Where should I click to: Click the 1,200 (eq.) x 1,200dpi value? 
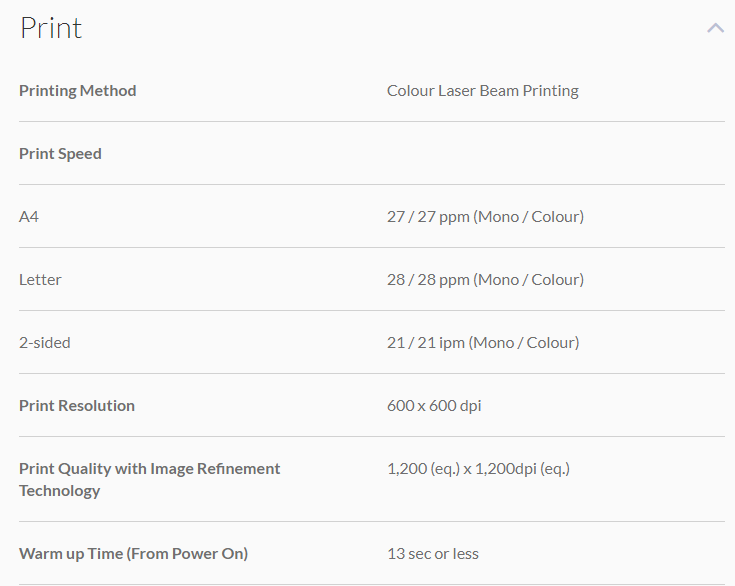(478, 469)
